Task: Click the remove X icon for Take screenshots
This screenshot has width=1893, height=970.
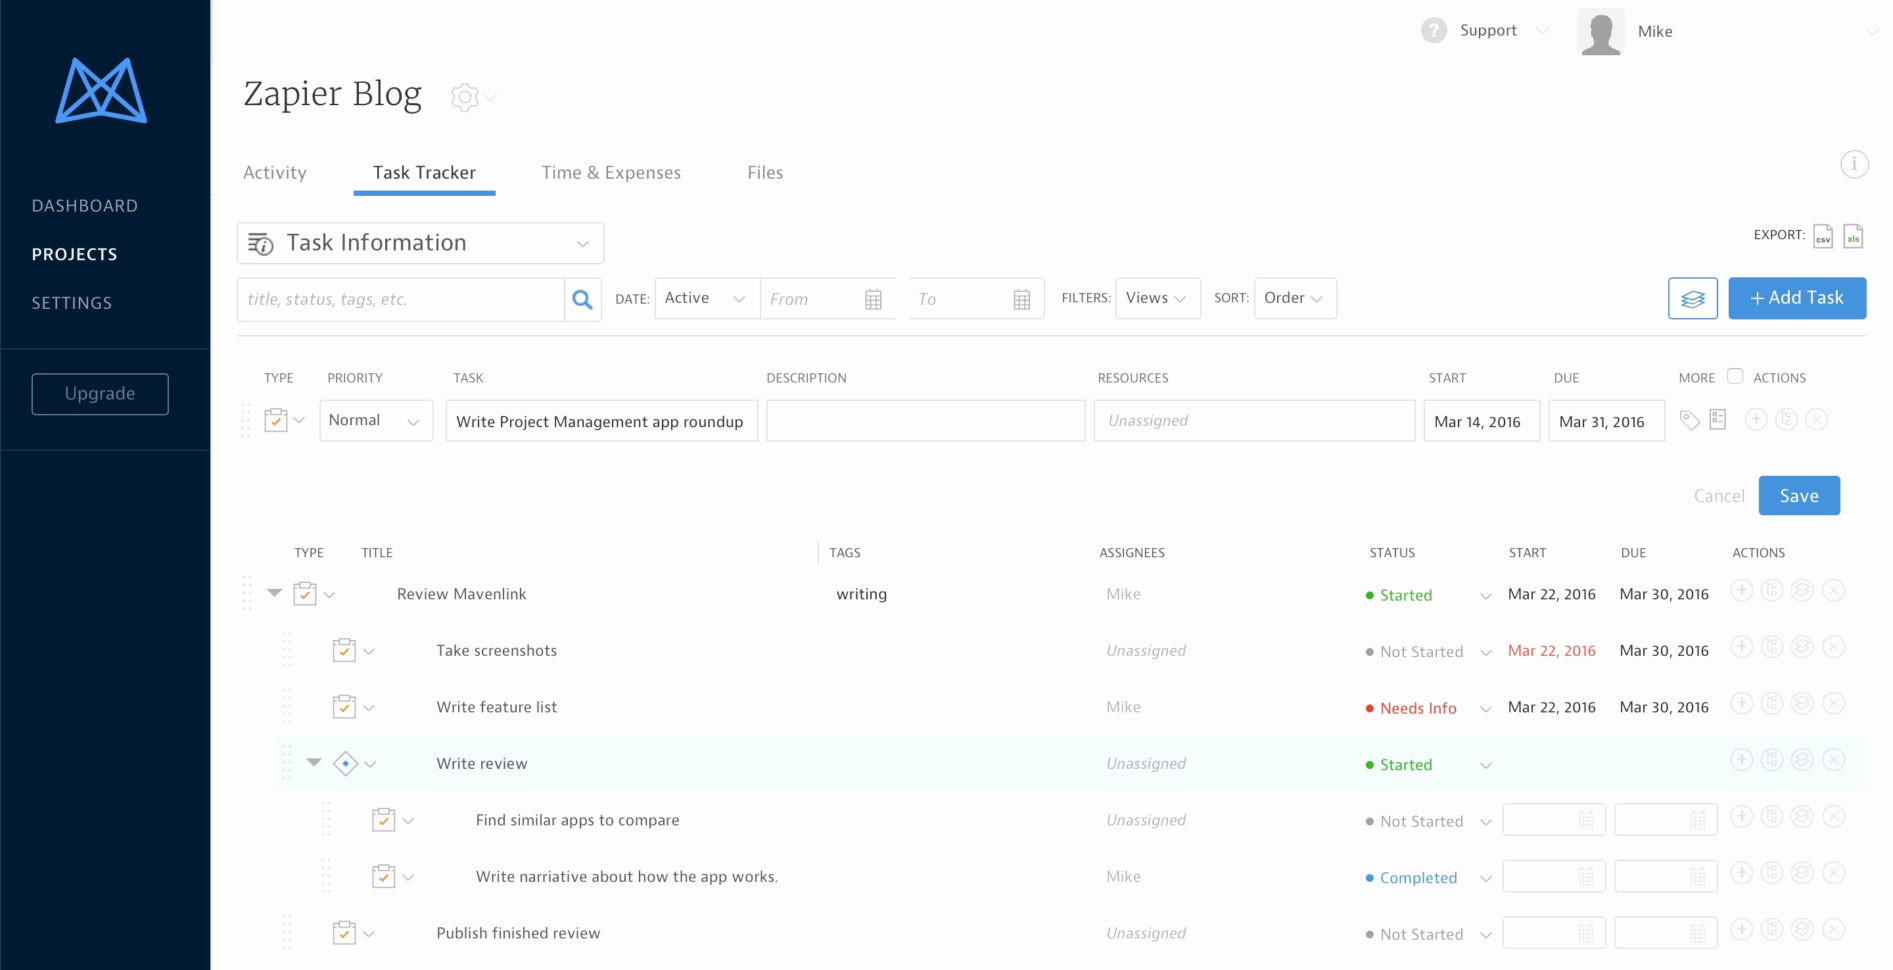Action: 1833,647
